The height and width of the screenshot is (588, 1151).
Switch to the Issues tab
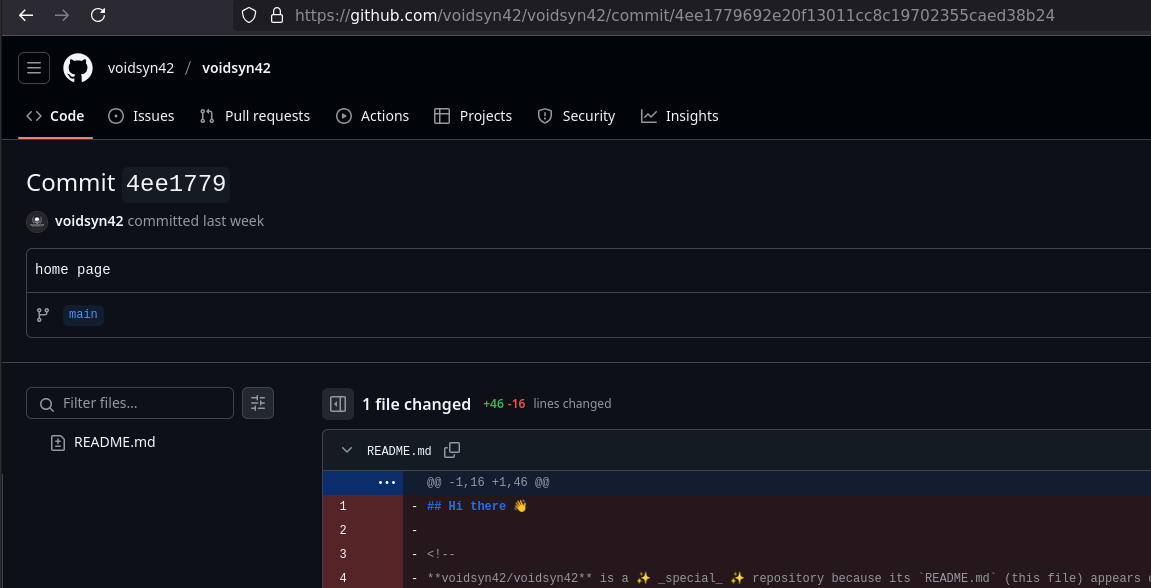(141, 116)
